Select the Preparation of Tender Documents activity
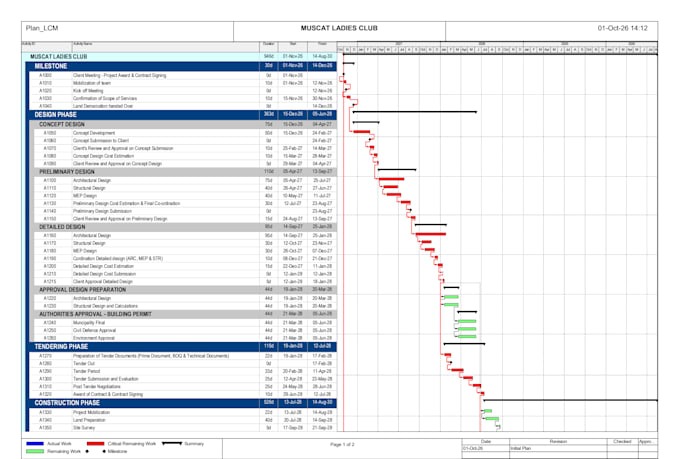 [183, 356]
